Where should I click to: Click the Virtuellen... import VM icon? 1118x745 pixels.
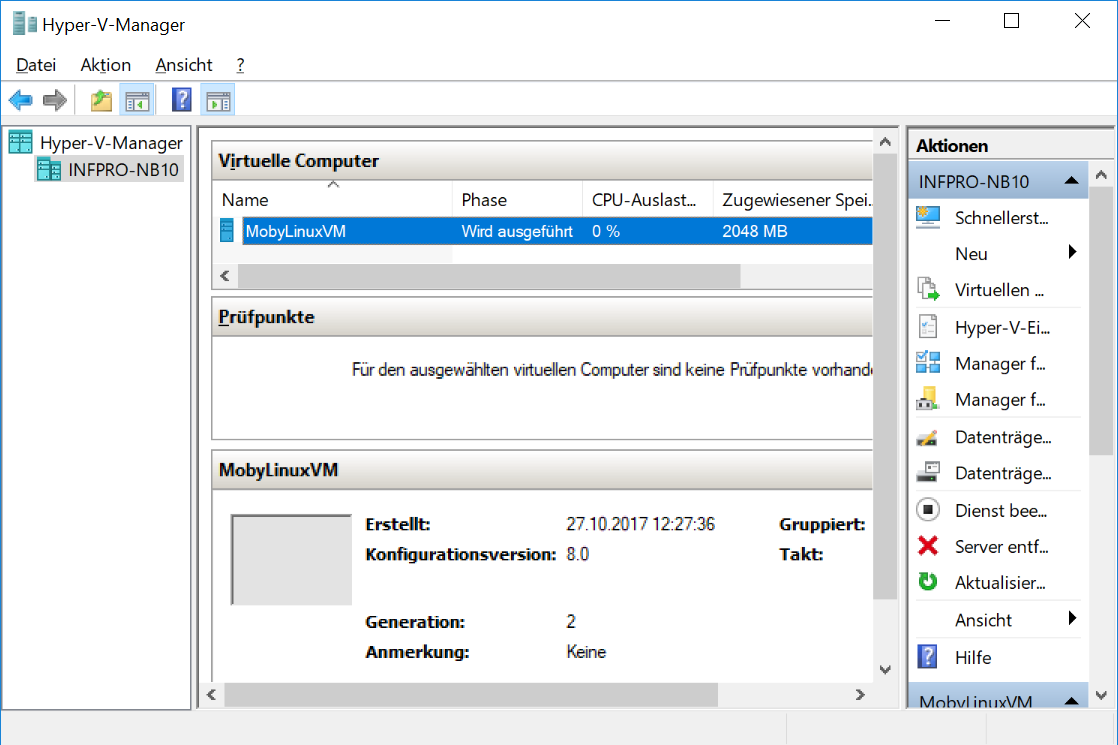coord(928,289)
